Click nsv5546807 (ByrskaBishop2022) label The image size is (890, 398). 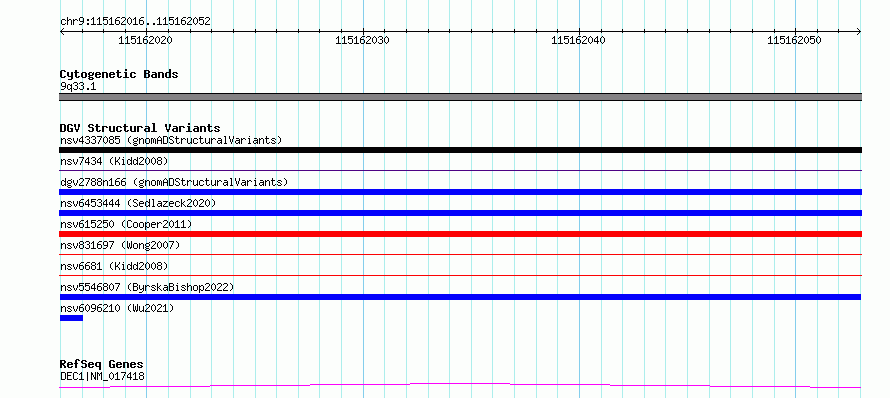[x=147, y=287]
